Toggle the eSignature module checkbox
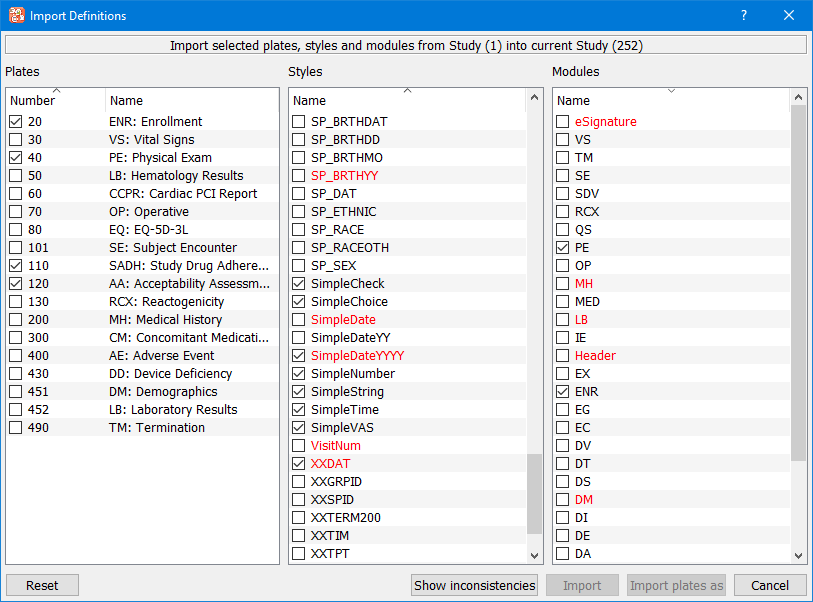 click(563, 122)
